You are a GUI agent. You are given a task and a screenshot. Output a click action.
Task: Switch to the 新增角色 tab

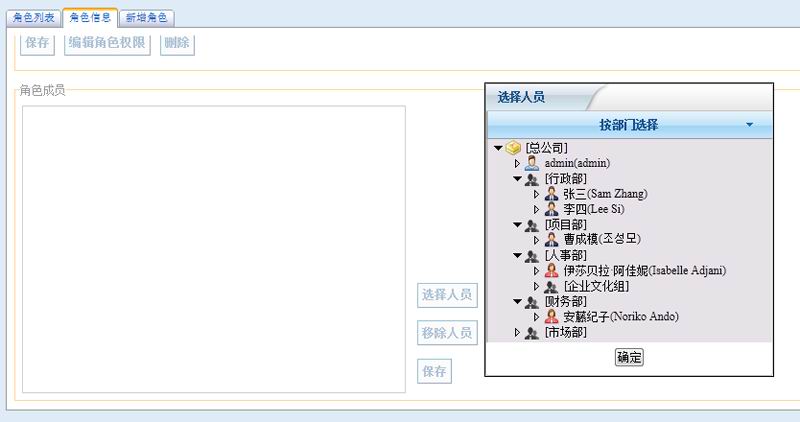point(146,18)
